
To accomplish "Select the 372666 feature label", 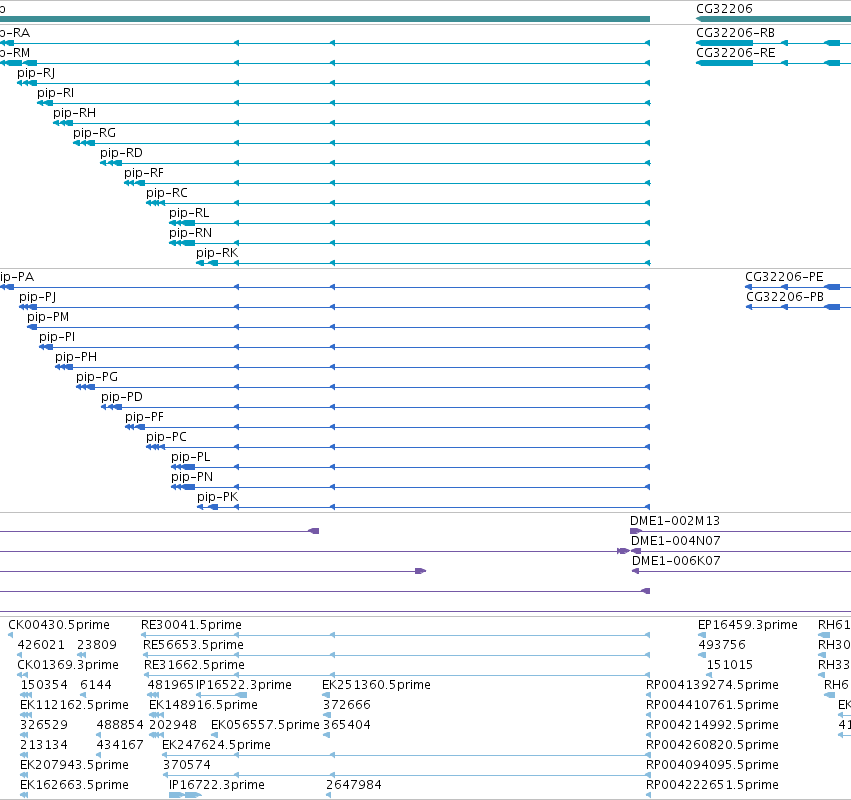I will 347,705.
